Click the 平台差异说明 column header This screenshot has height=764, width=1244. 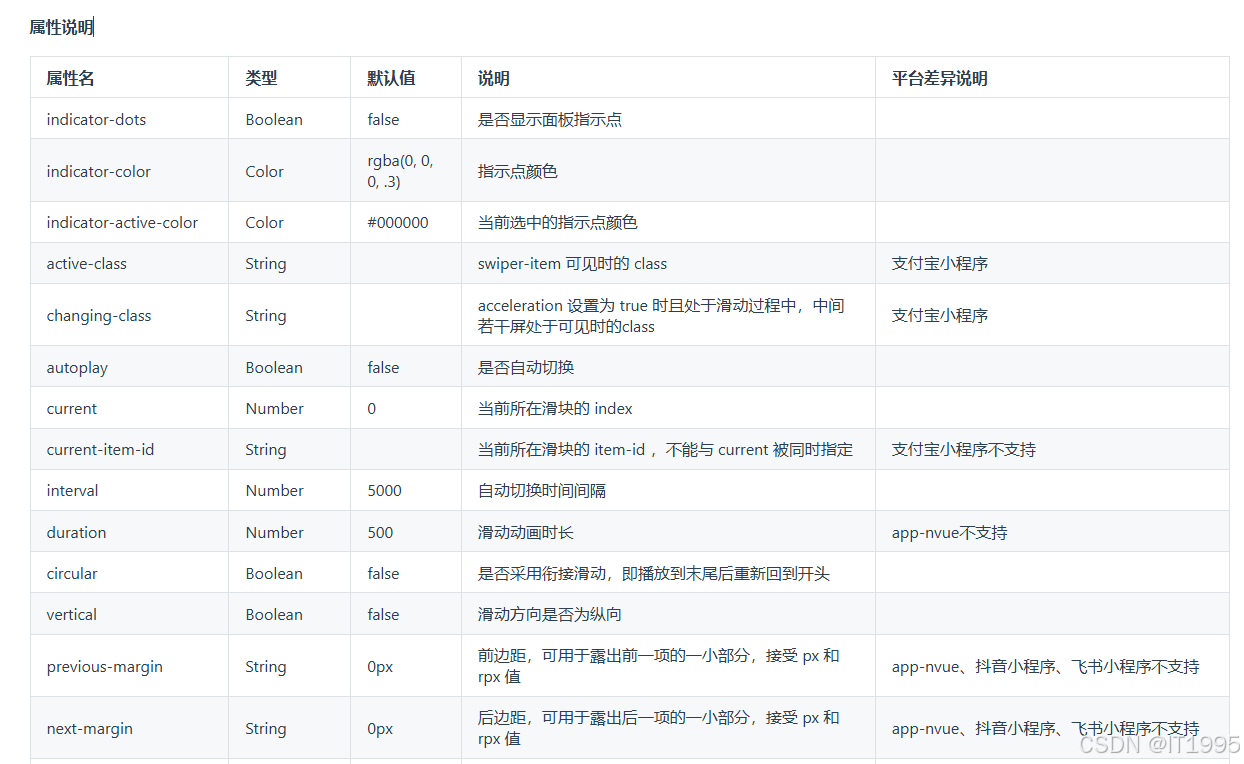[940, 78]
